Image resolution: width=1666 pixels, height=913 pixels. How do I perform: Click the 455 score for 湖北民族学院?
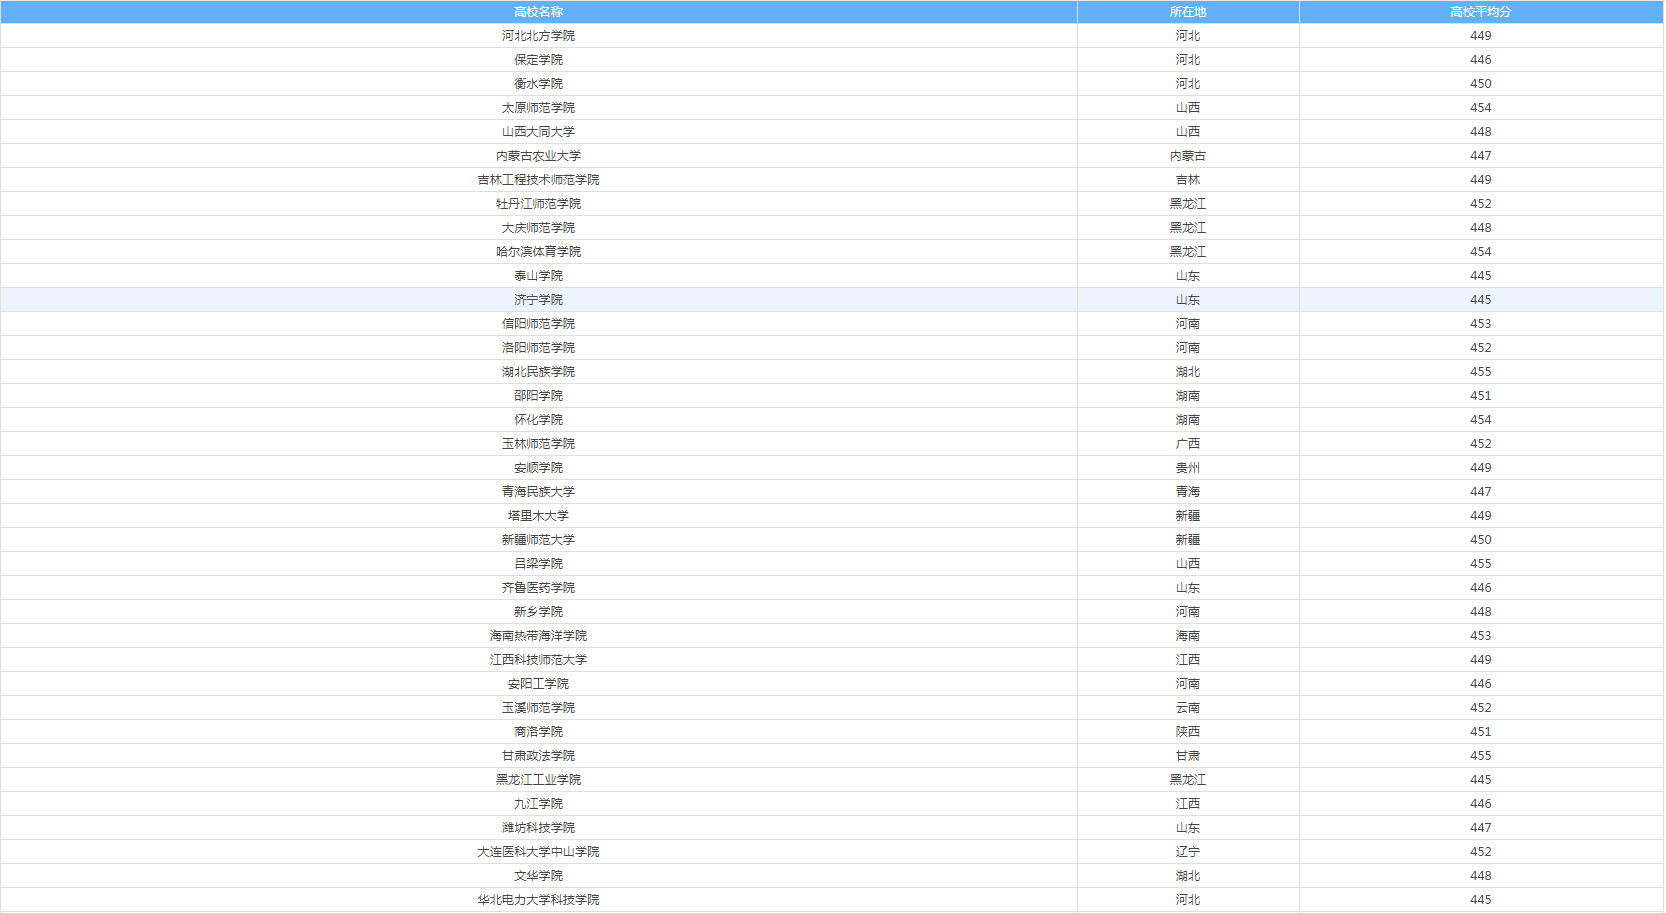1481,372
